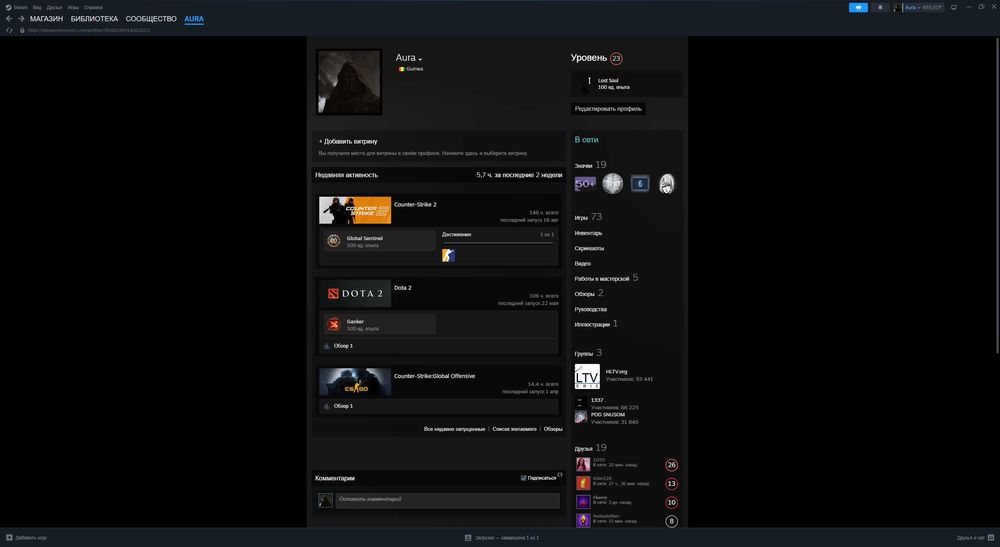
Task: Click + Добавить витрину link
Action: pyautogui.click(x=348, y=142)
